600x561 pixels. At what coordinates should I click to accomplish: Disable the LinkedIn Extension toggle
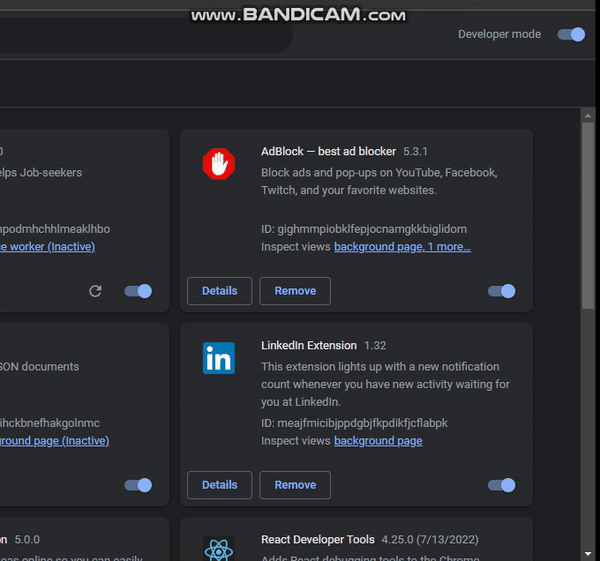501,485
